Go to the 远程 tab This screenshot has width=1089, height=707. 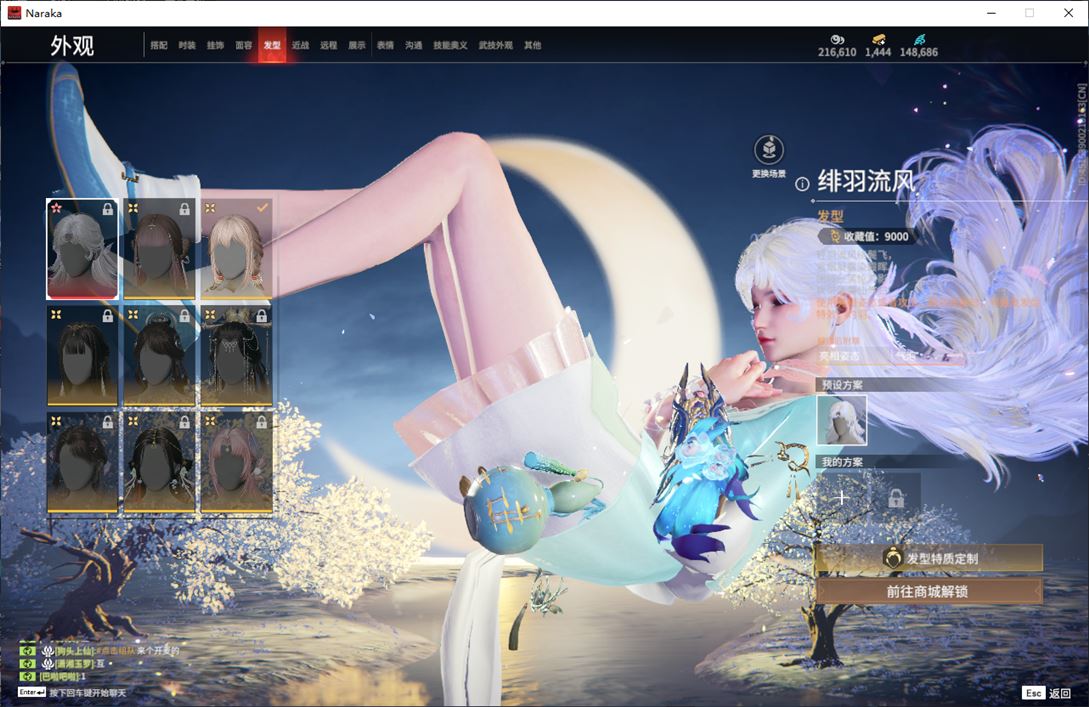[329, 45]
